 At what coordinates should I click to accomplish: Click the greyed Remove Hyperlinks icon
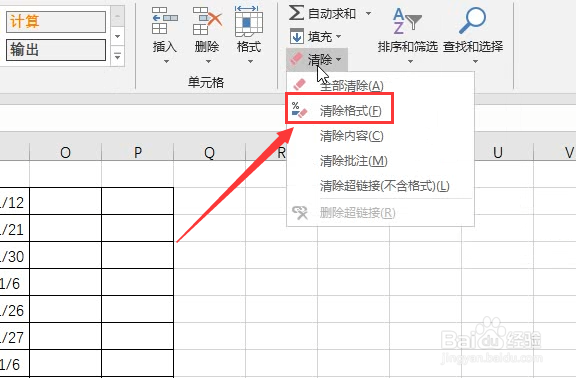pos(300,212)
